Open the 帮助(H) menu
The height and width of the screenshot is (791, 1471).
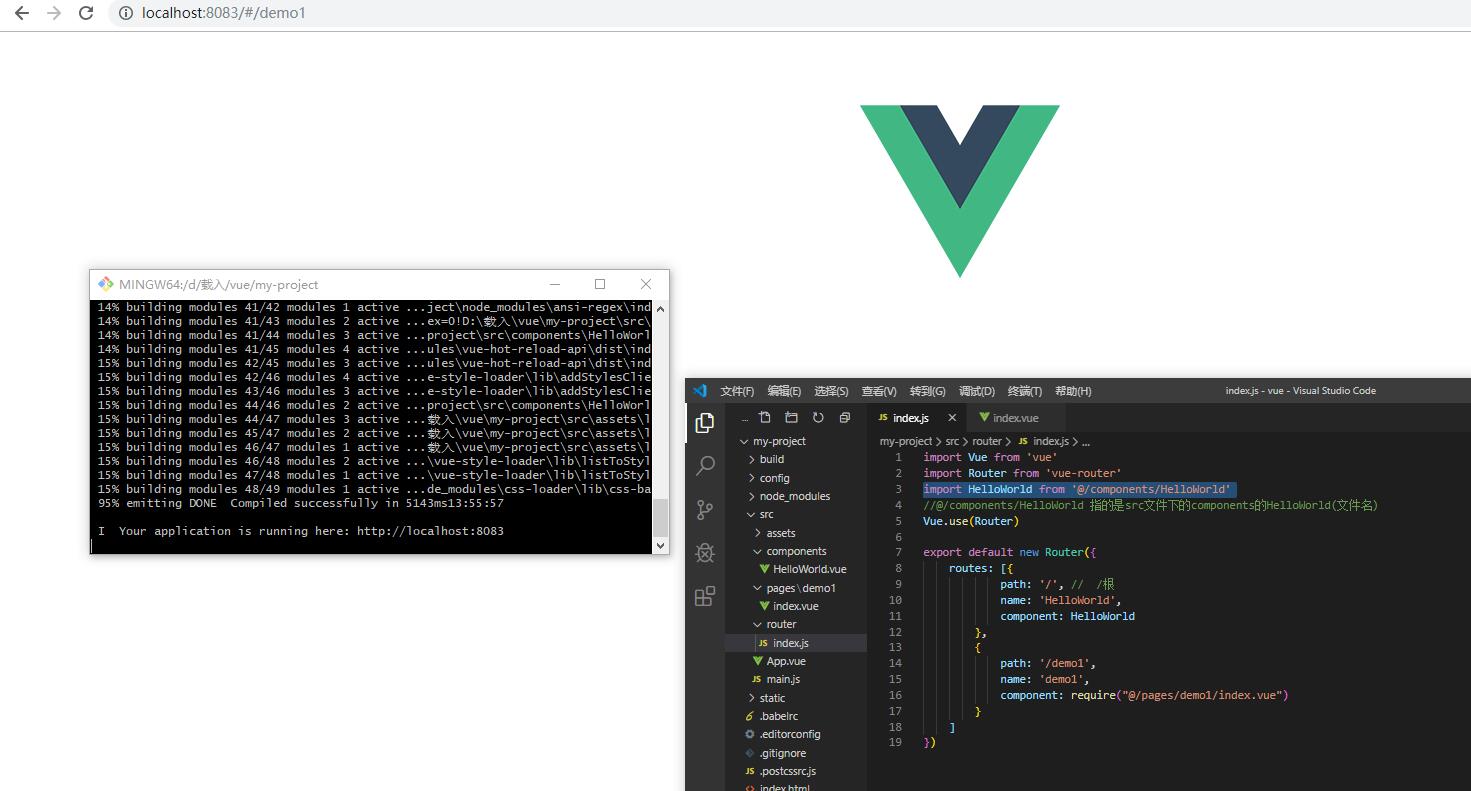point(1073,391)
